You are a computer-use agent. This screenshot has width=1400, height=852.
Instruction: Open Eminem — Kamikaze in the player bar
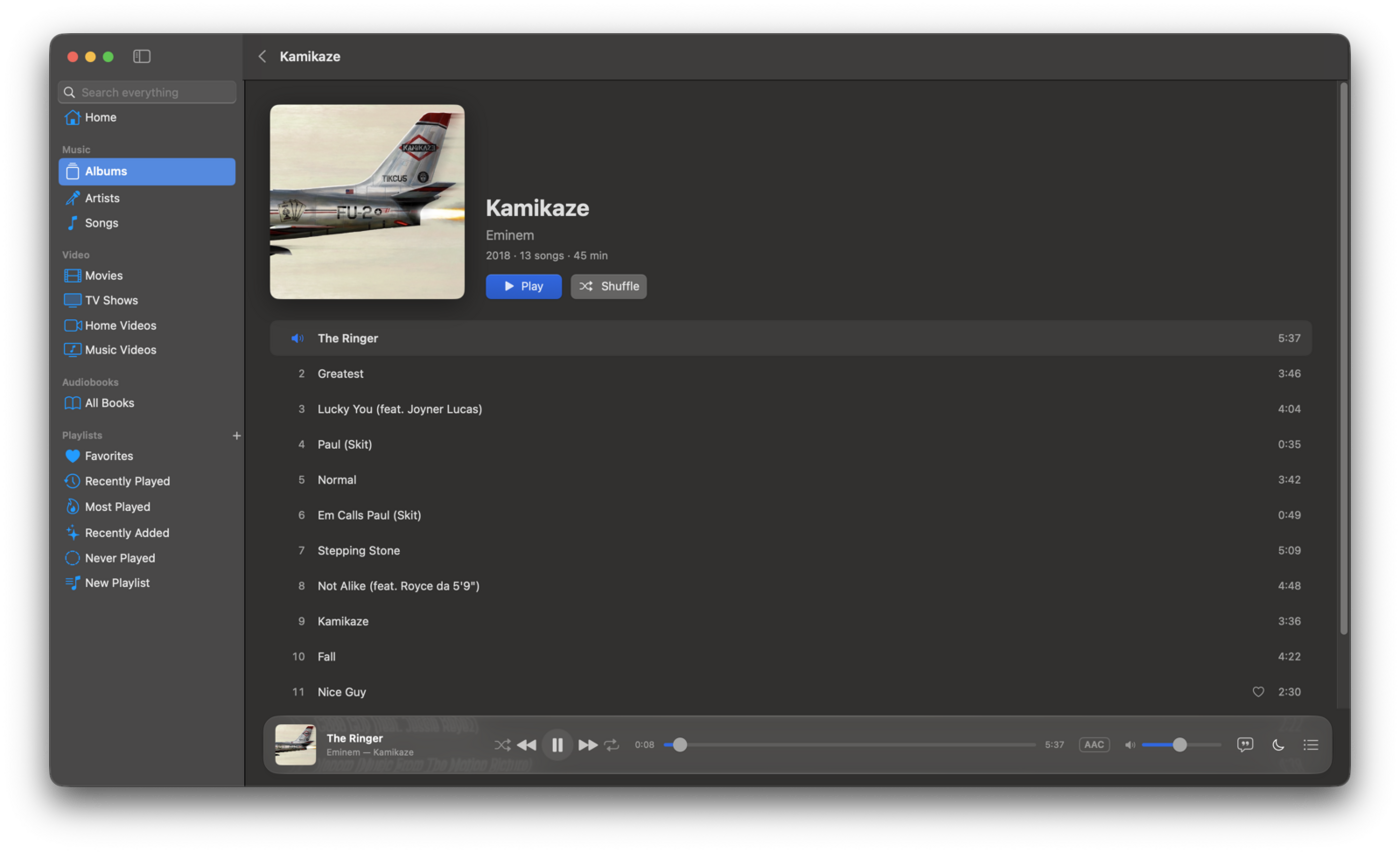(x=370, y=752)
